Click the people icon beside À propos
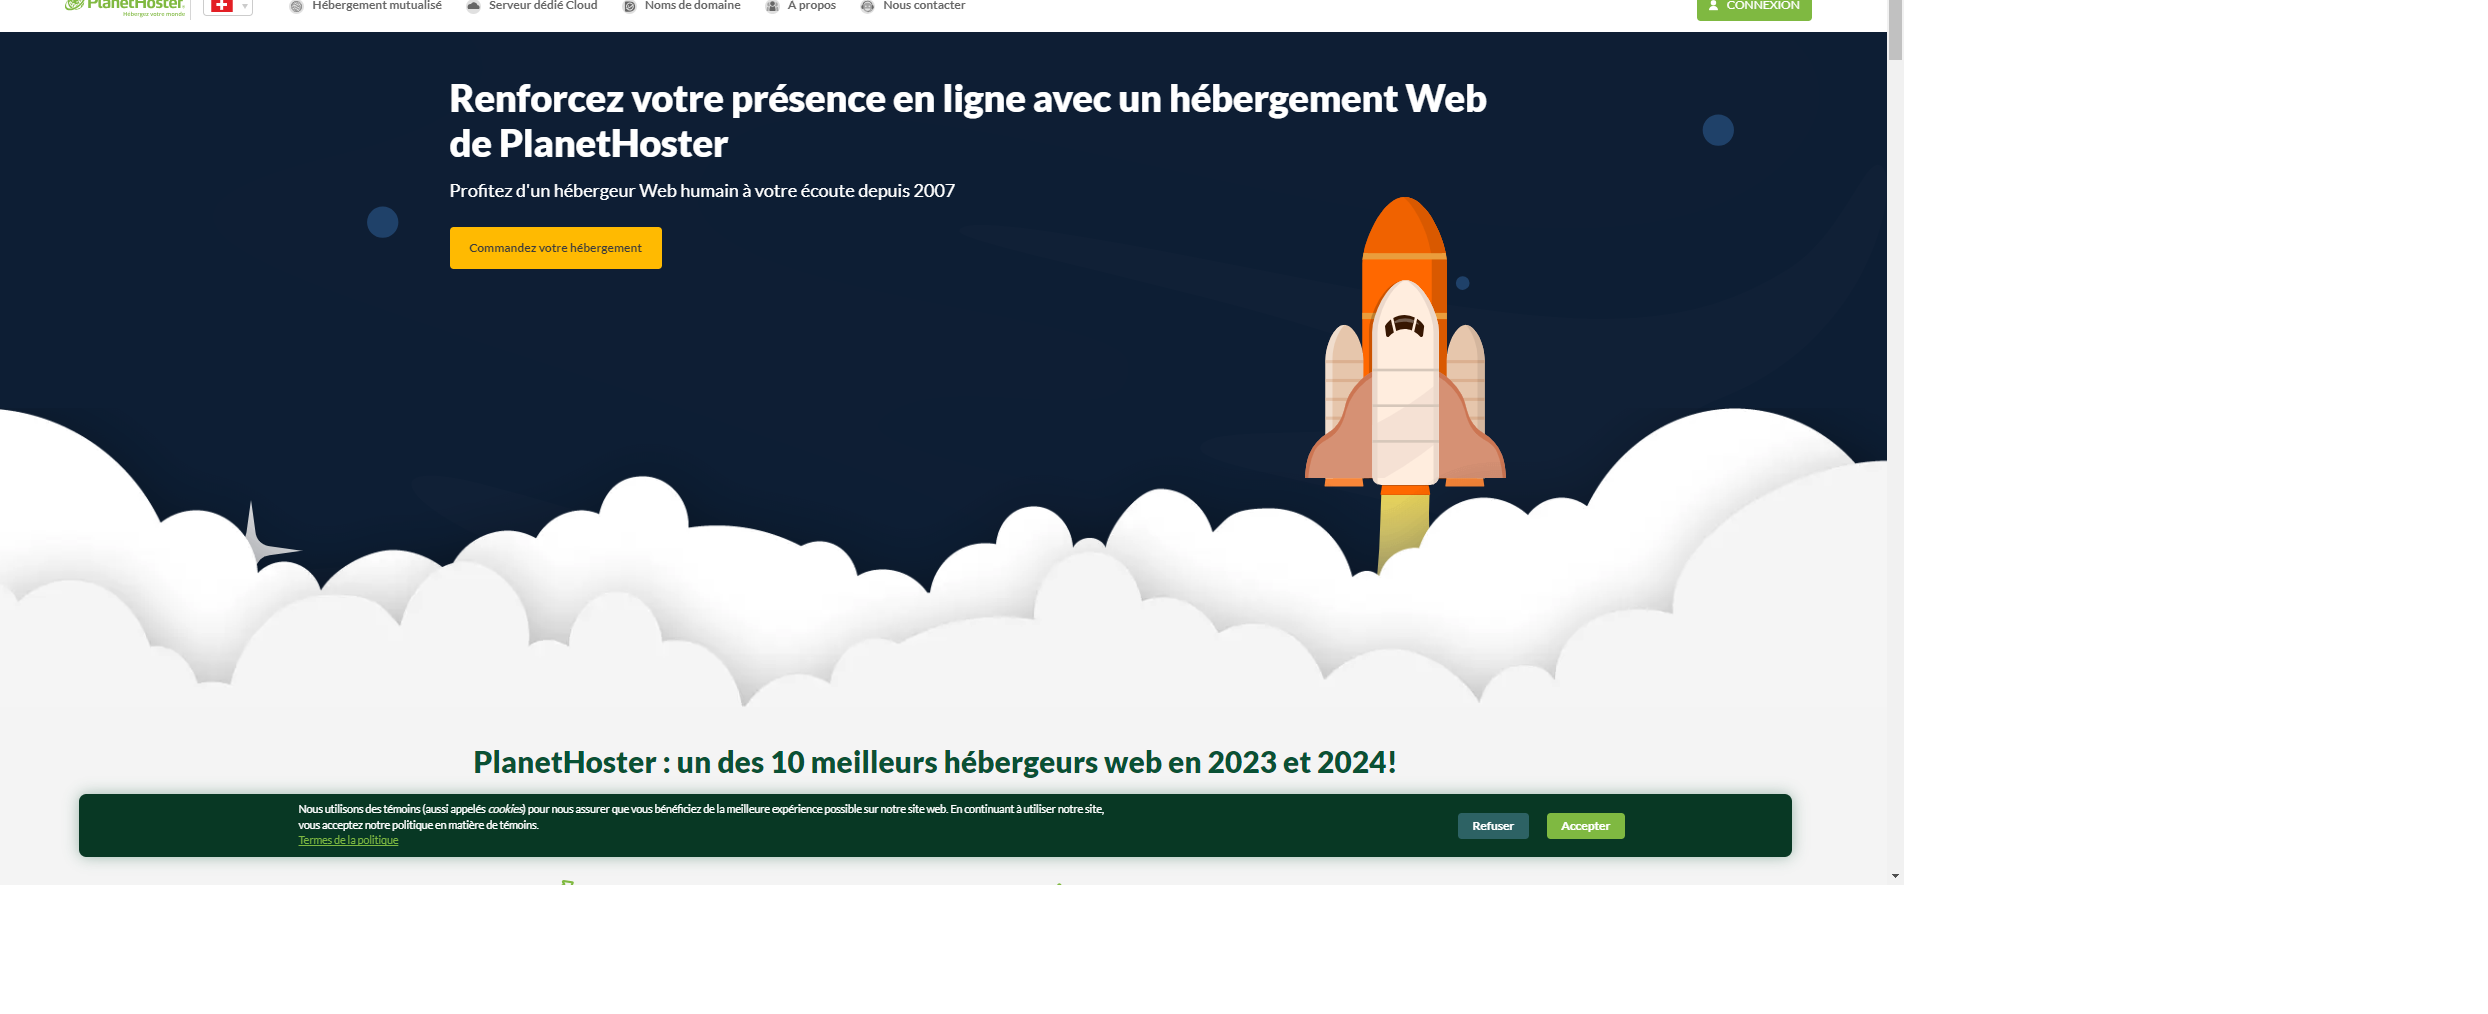 772,6
